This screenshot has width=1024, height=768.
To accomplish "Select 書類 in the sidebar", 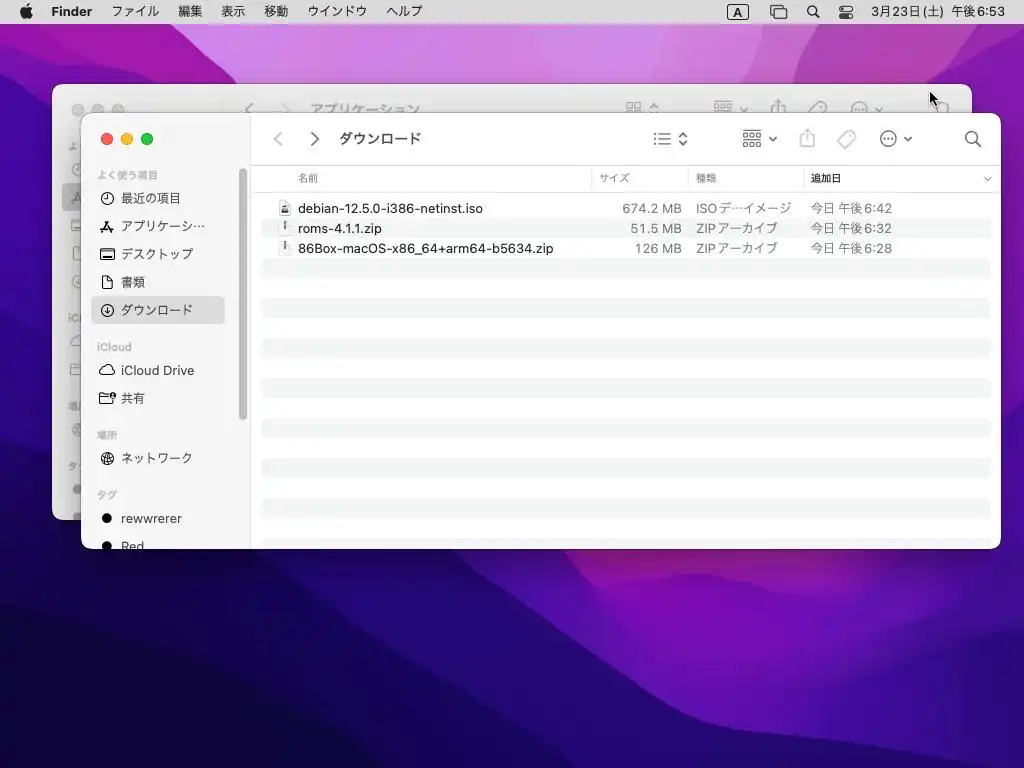I will (158, 282).
